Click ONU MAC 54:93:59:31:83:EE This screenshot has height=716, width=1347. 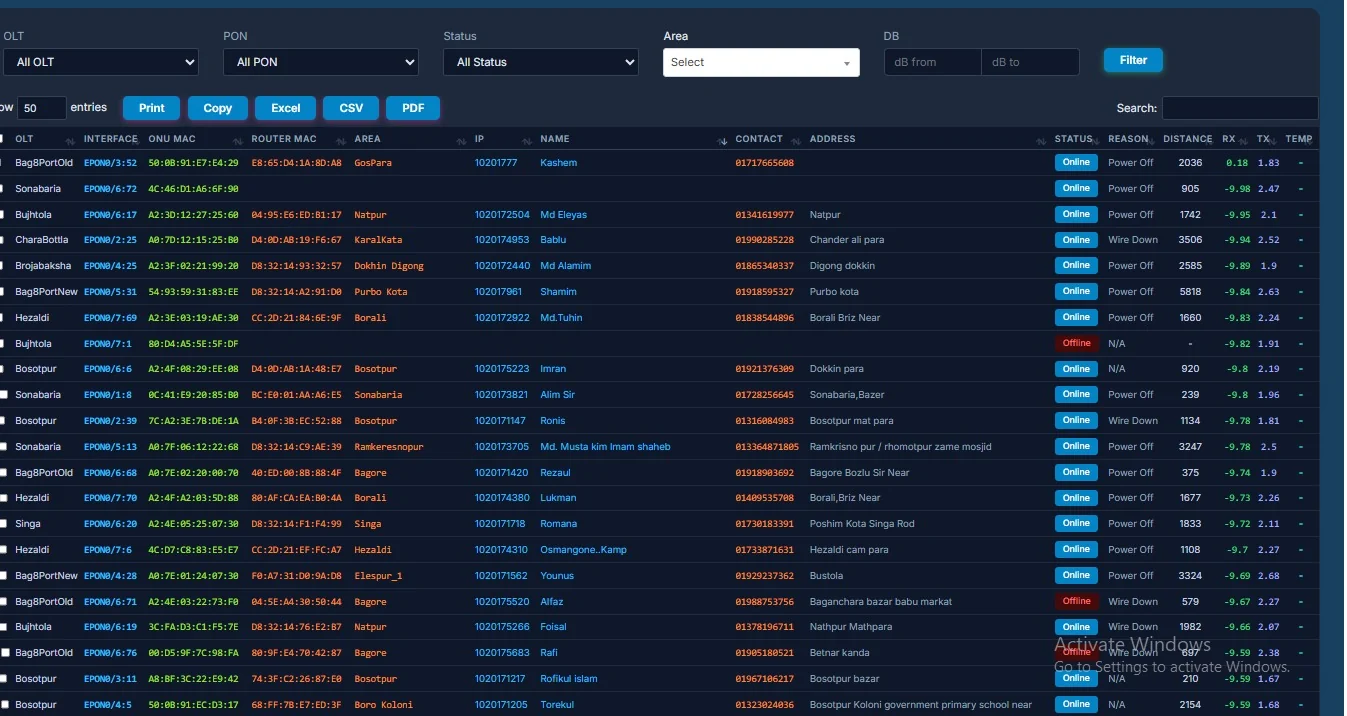click(193, 292)
